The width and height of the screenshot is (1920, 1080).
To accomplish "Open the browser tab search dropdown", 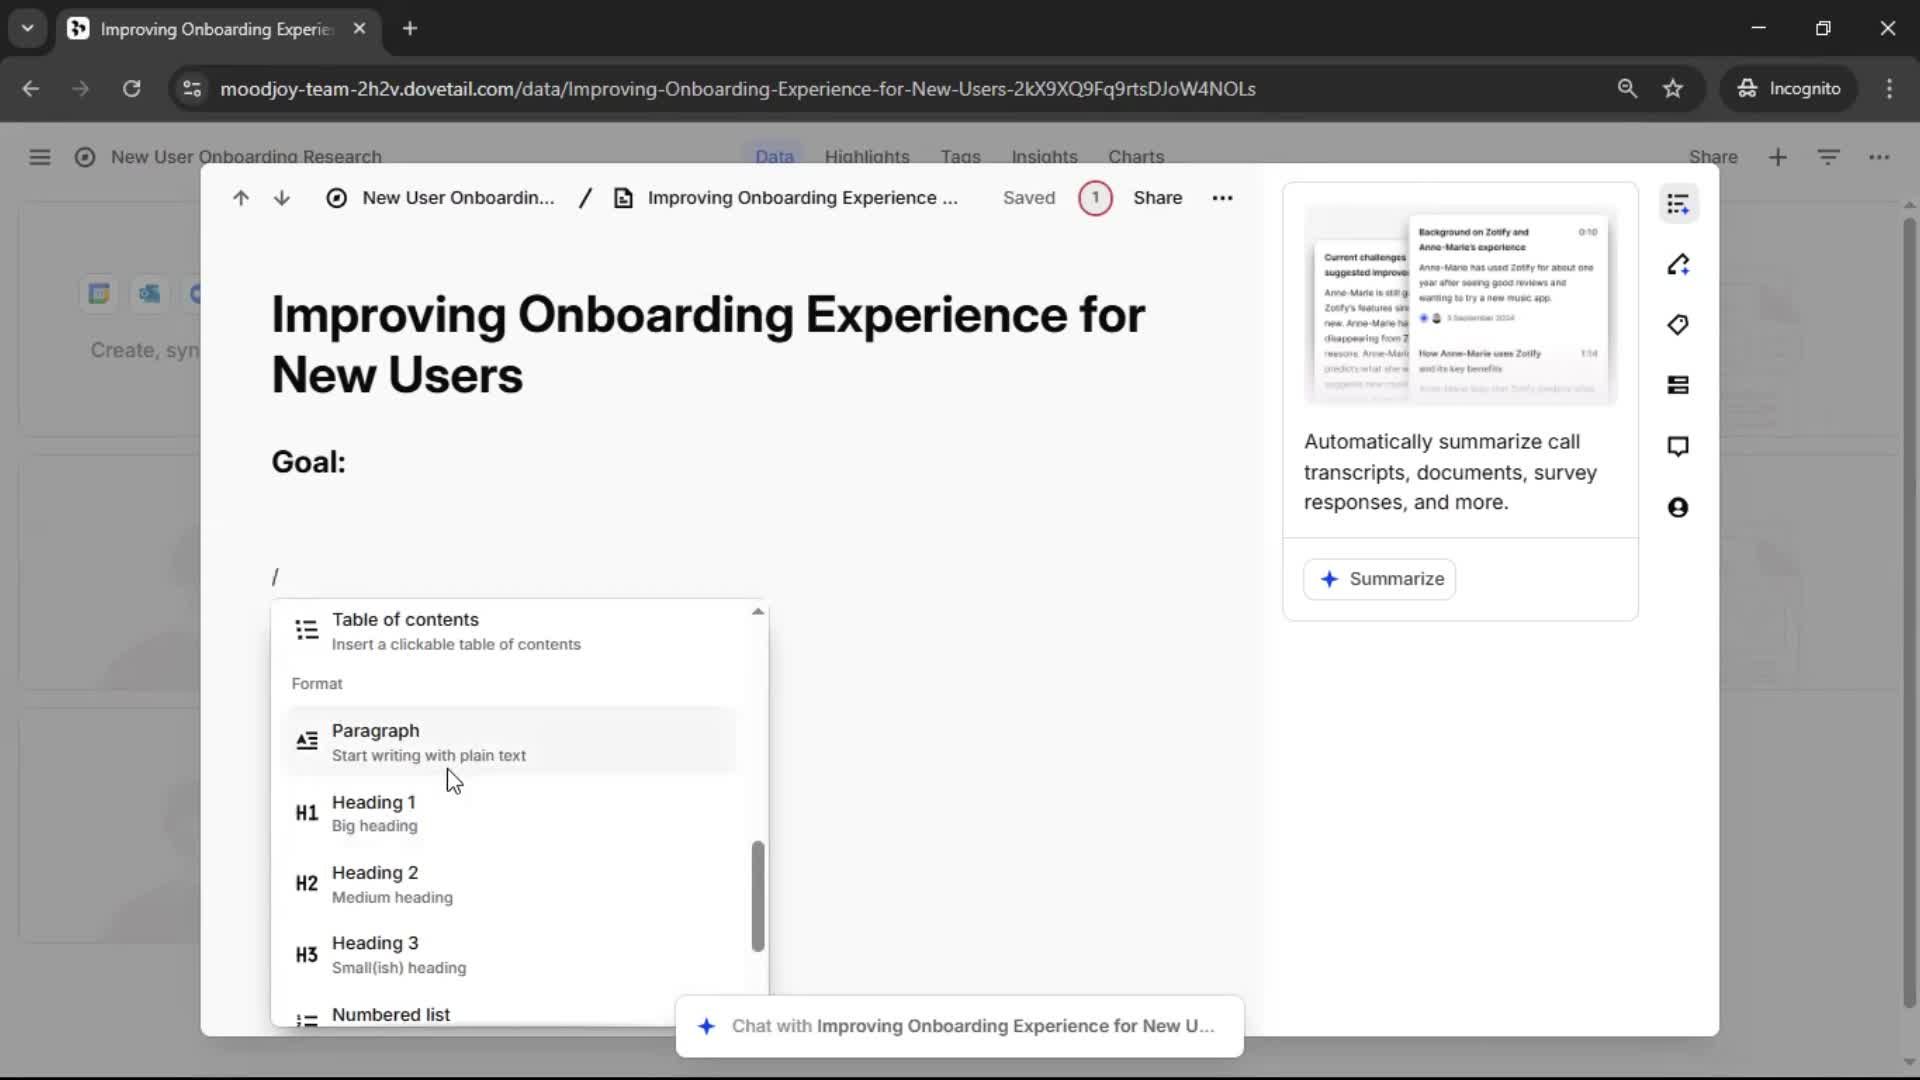I will pyautogui.click(x=27, y=28).
